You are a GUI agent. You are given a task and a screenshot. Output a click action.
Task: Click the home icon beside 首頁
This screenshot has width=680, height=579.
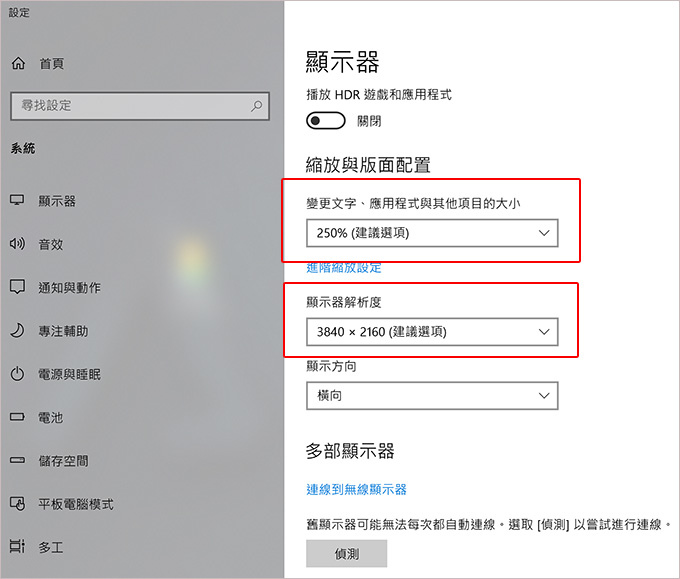click(18, 63)
